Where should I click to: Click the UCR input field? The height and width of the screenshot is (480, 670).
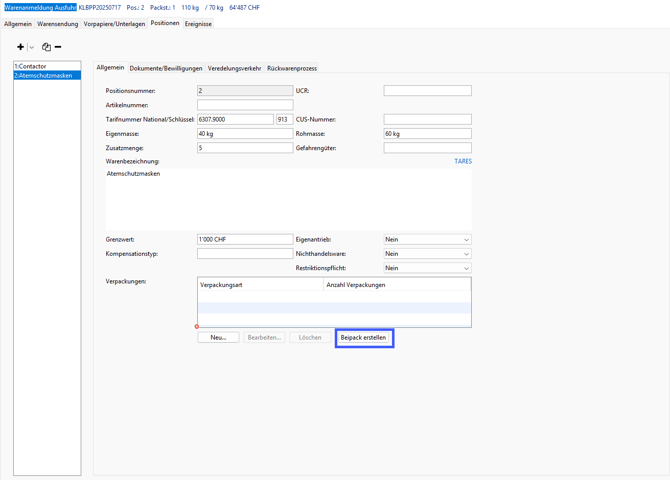pos(427,91)
